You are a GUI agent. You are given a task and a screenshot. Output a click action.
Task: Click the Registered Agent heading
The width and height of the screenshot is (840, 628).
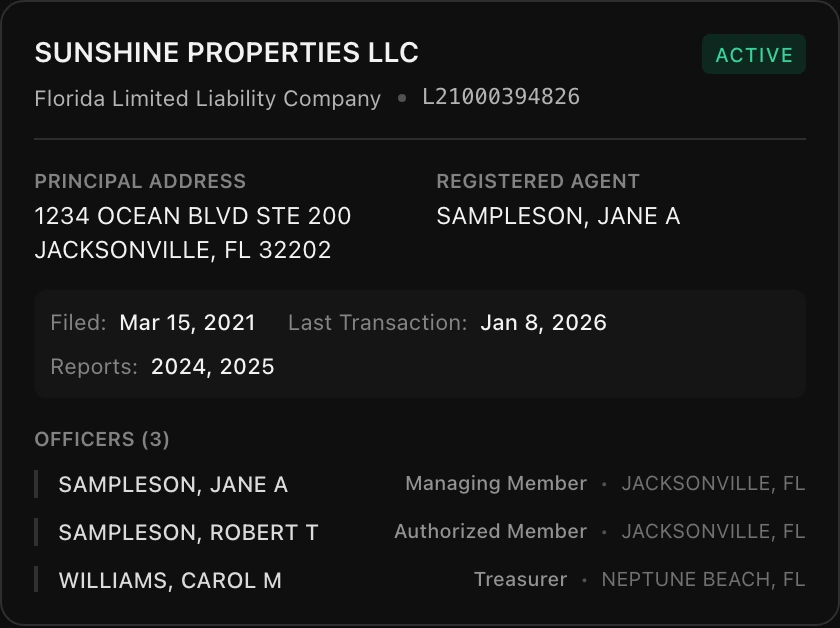coord(538,181)
